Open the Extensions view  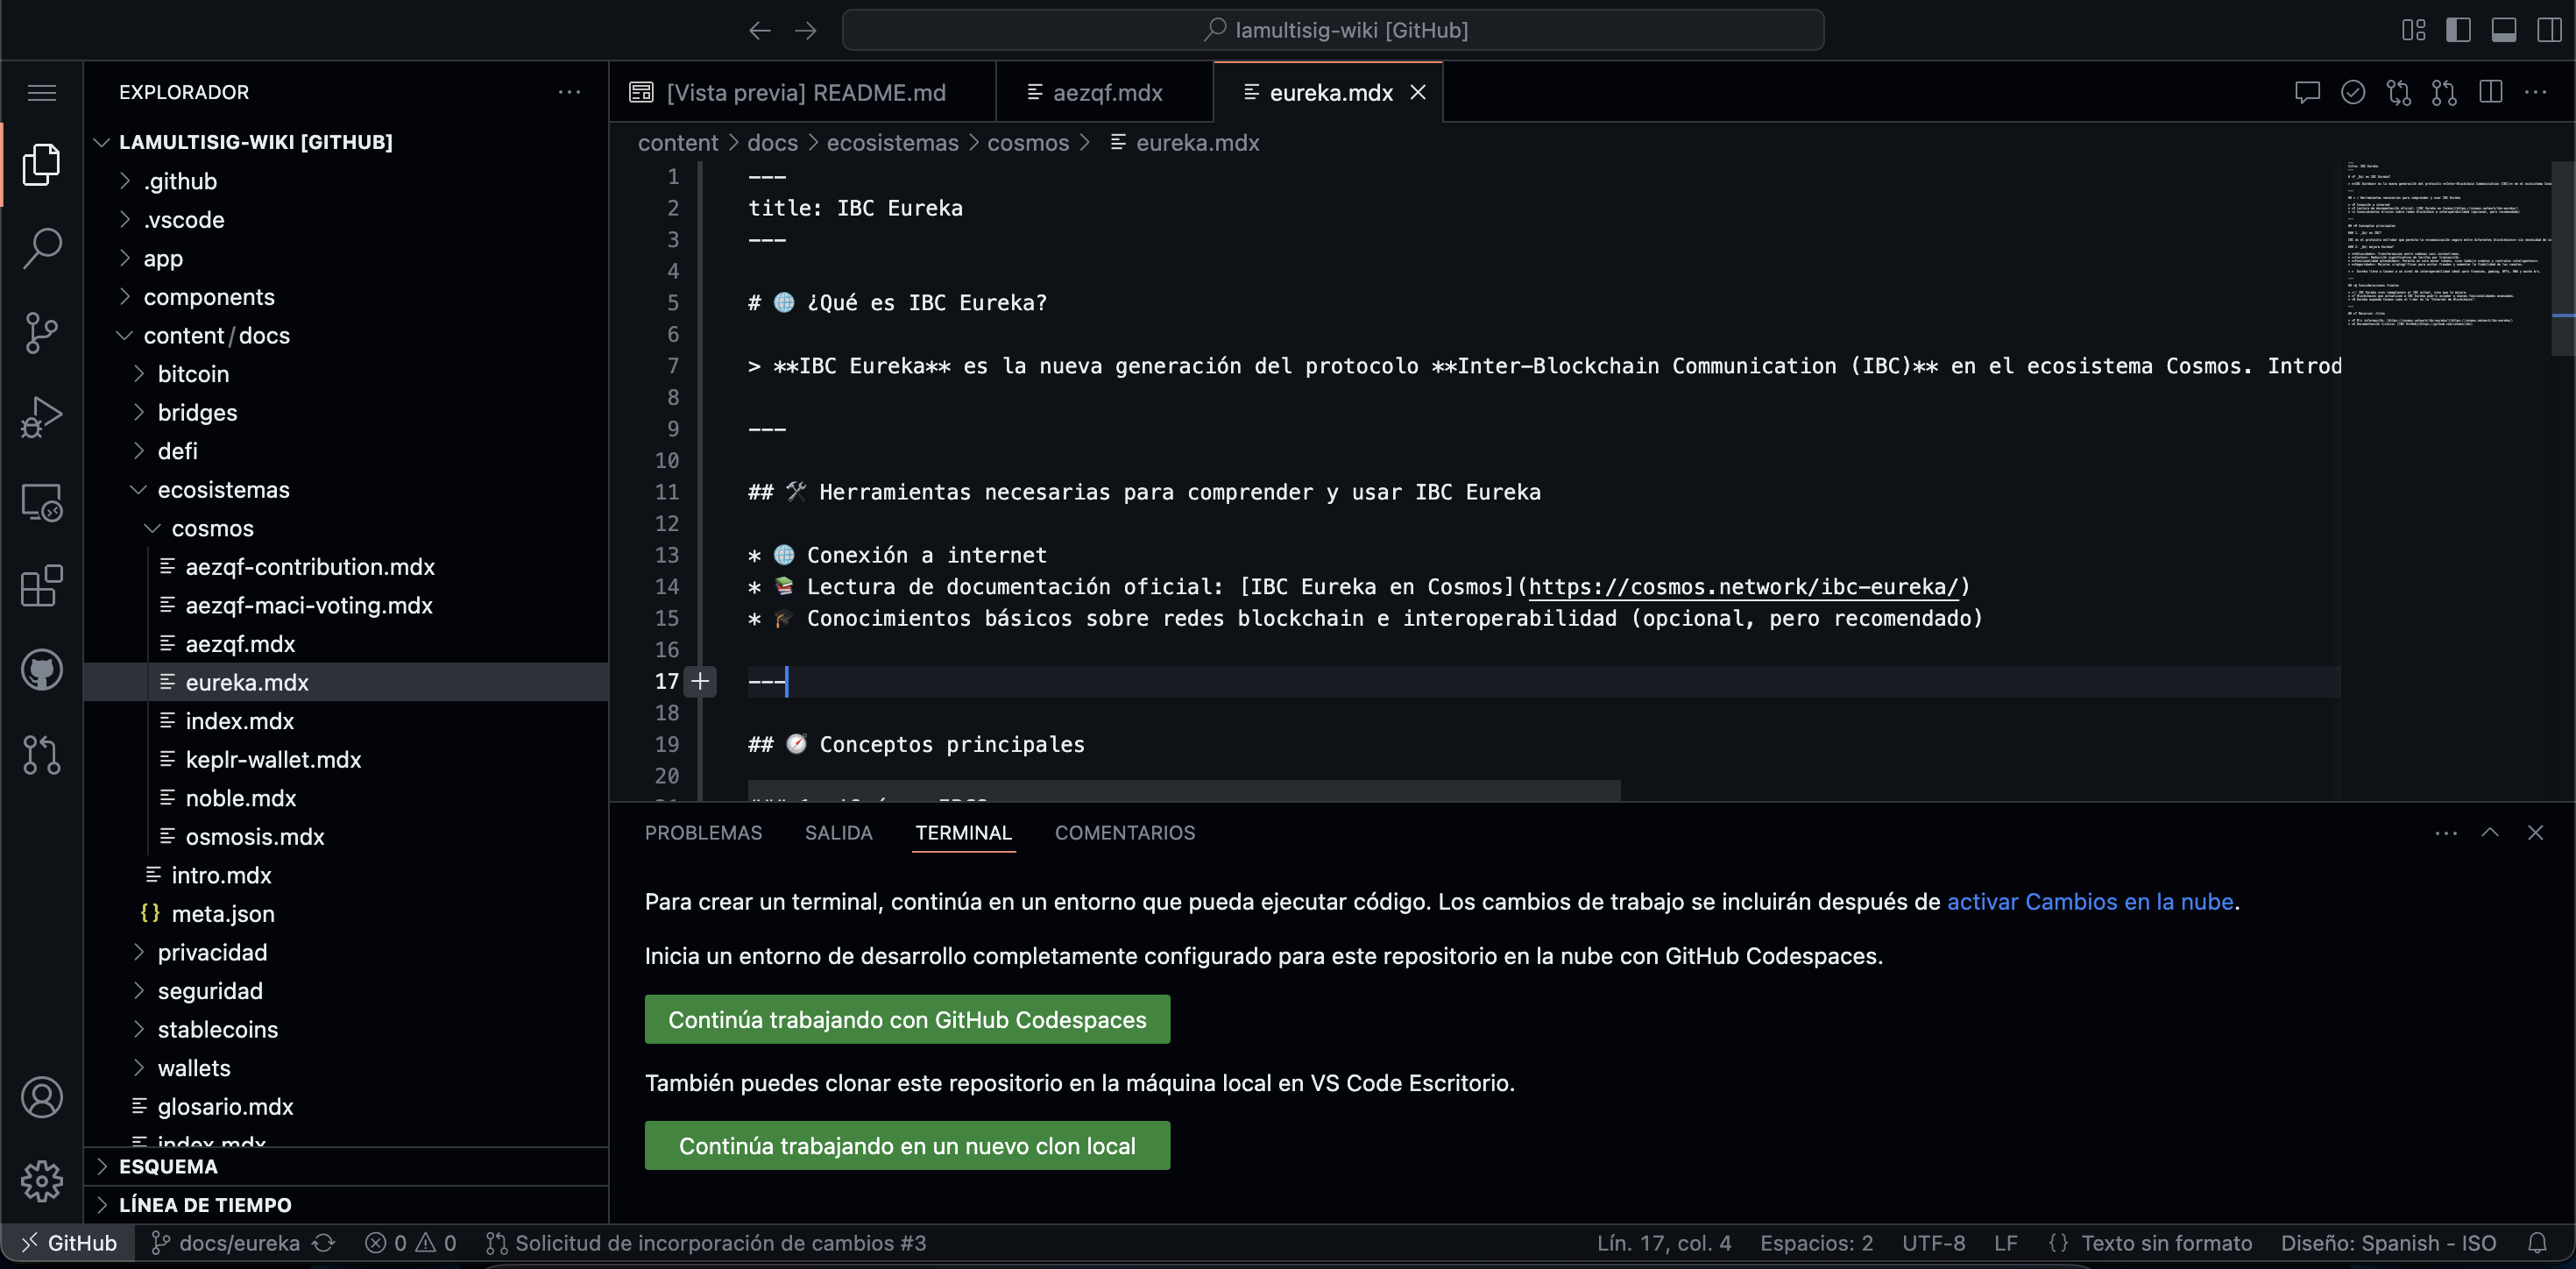(41, 586)
